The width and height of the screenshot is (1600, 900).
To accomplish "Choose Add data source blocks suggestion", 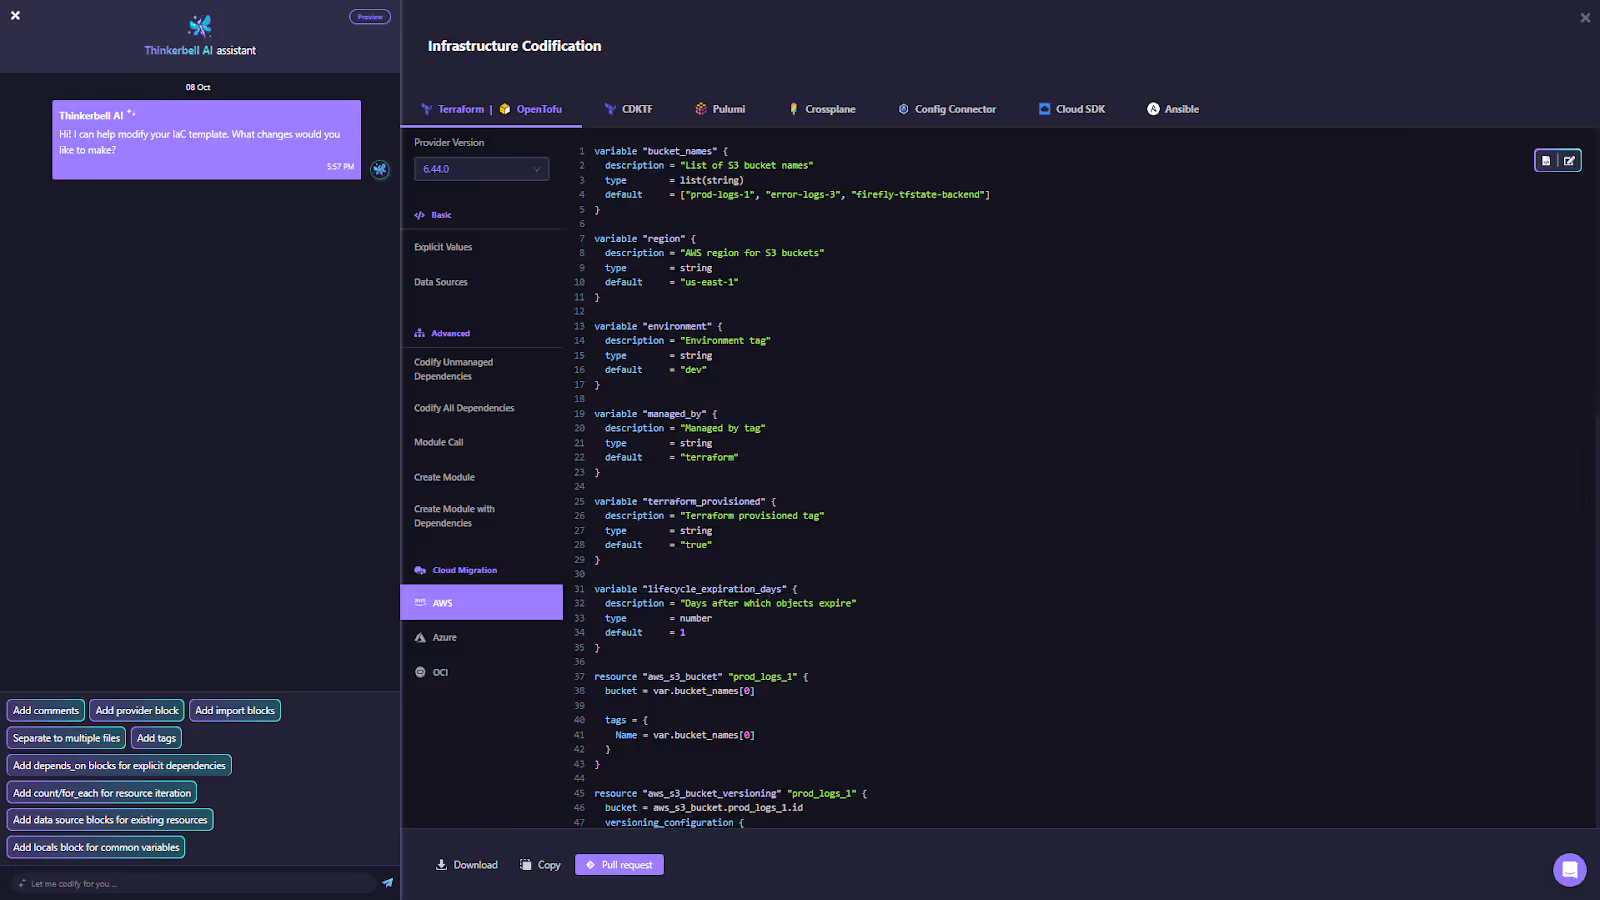I will click(110, 820).
